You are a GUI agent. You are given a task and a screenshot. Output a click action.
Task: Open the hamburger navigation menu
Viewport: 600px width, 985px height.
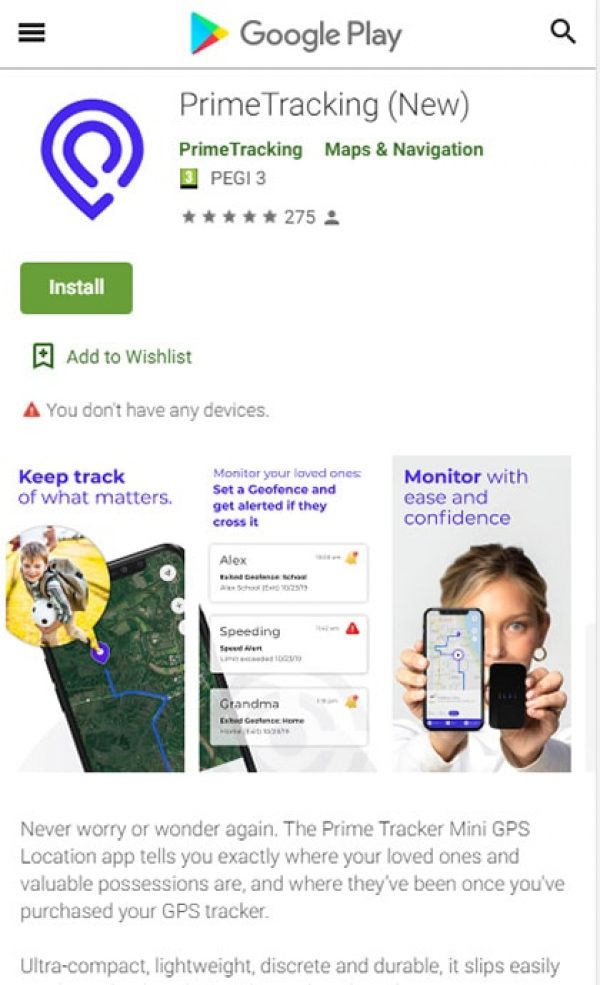pyautogui.click(x=31, y=32)
